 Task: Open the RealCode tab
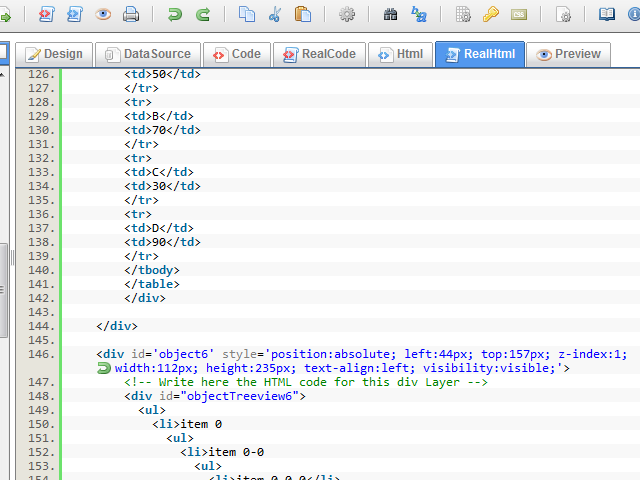(319, 54)
